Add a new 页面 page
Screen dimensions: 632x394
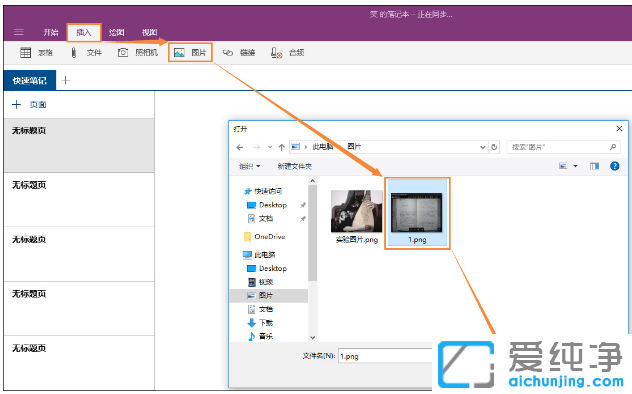pos(29,105)
